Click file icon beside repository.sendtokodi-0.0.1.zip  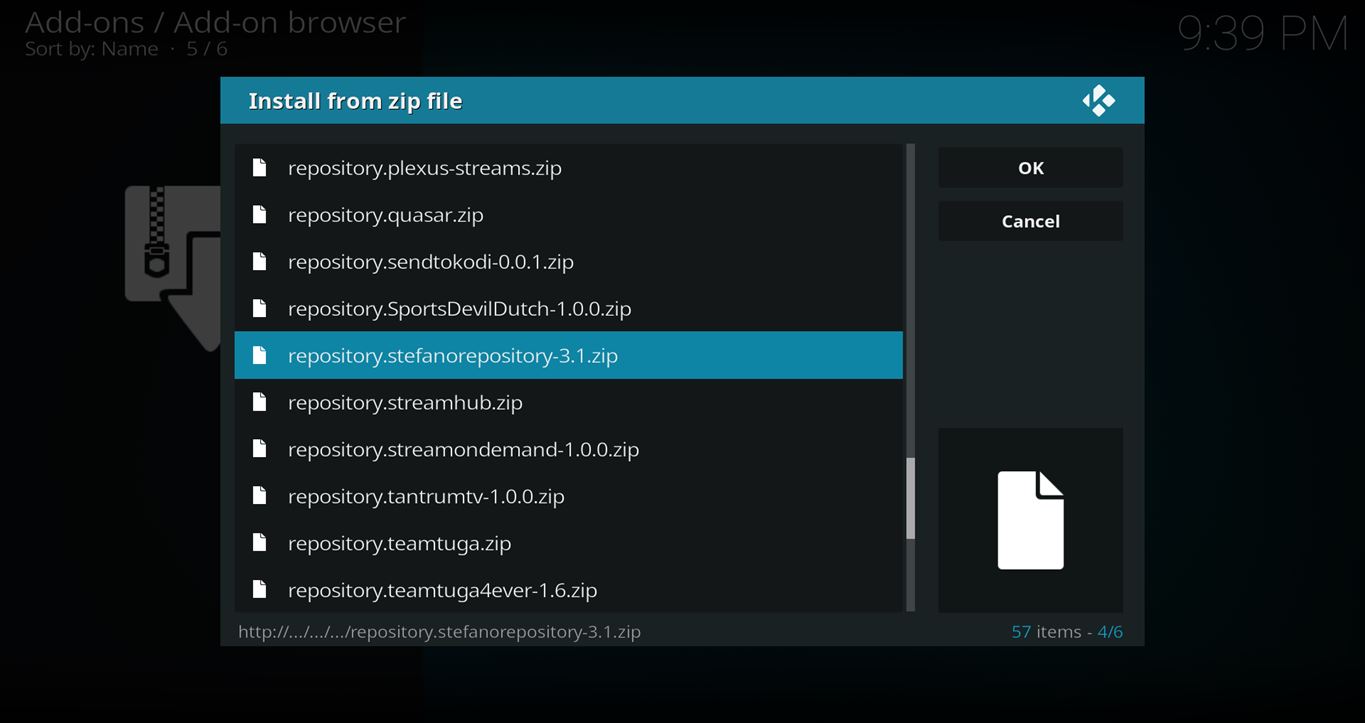(260, 262)
